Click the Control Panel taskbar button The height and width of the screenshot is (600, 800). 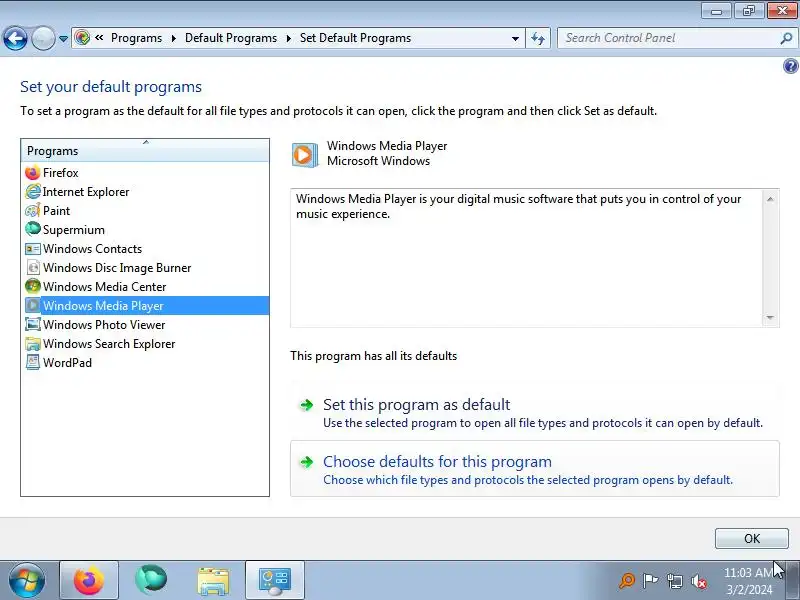pos(275,580)
